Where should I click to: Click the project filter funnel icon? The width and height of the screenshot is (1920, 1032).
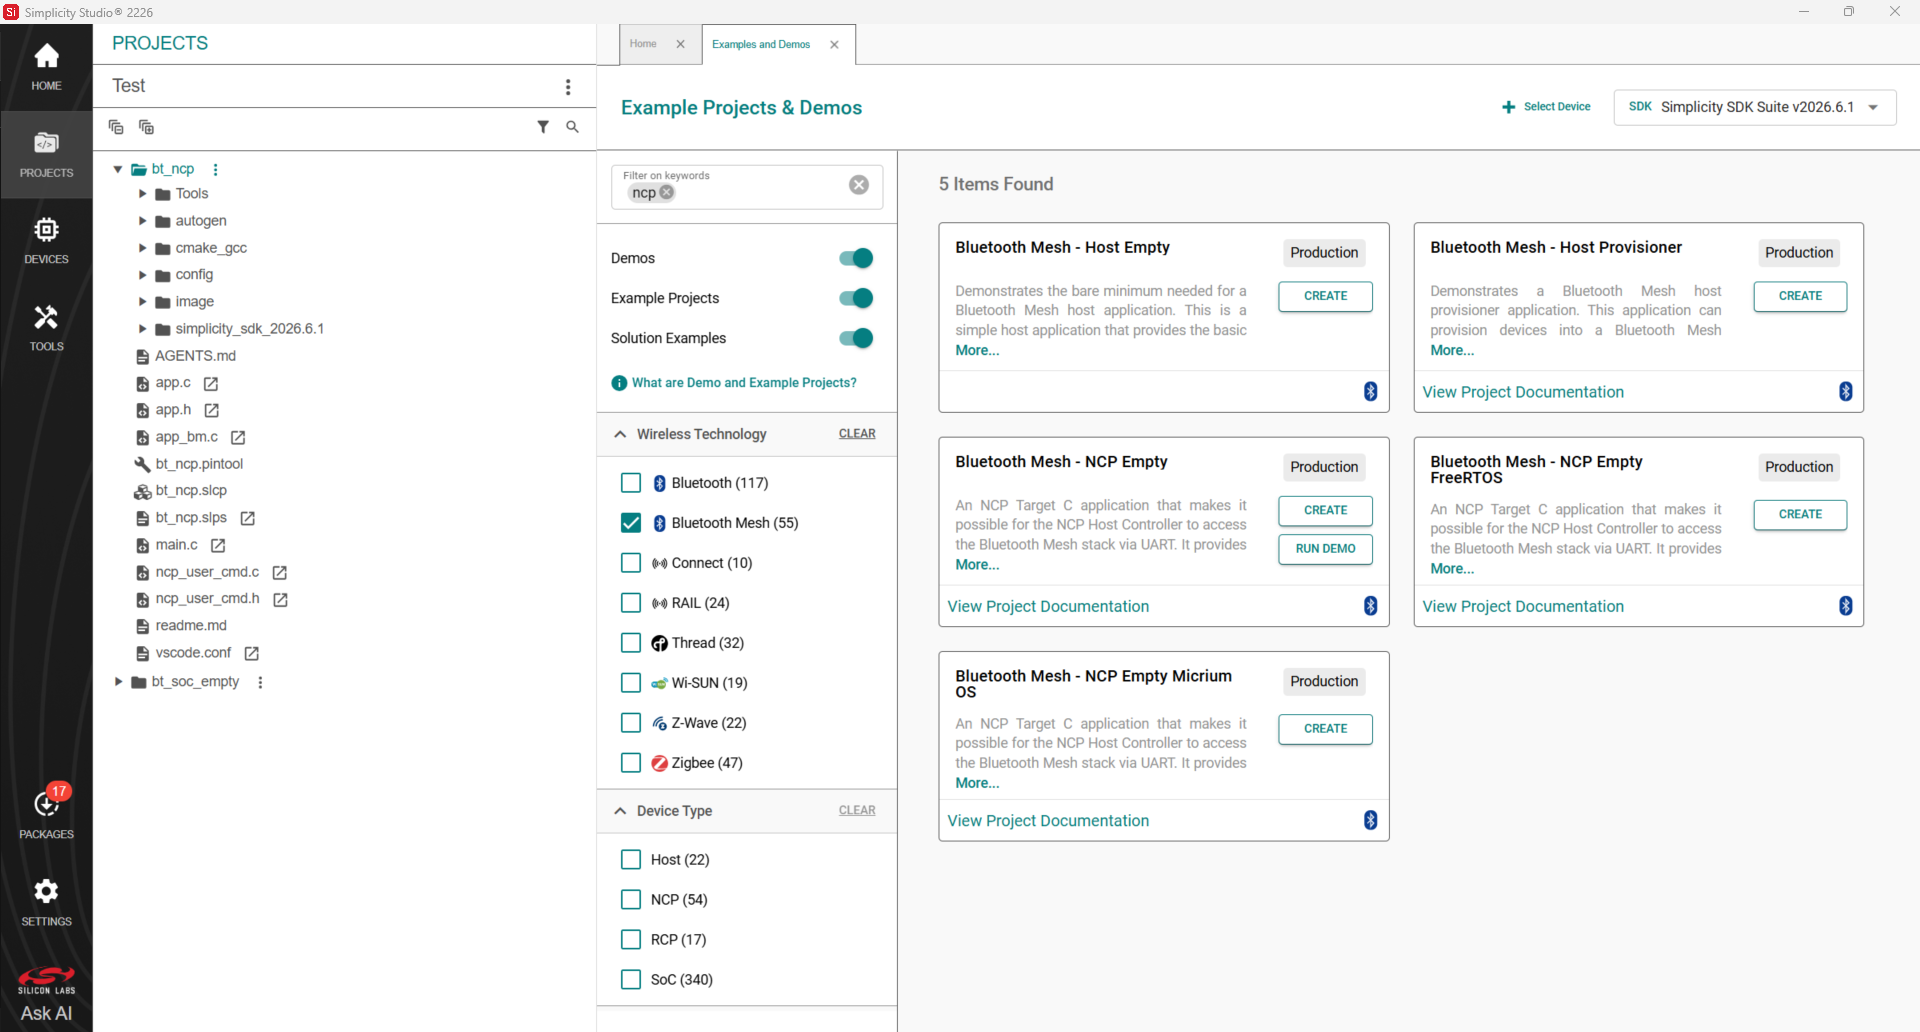tap(543, 127)
